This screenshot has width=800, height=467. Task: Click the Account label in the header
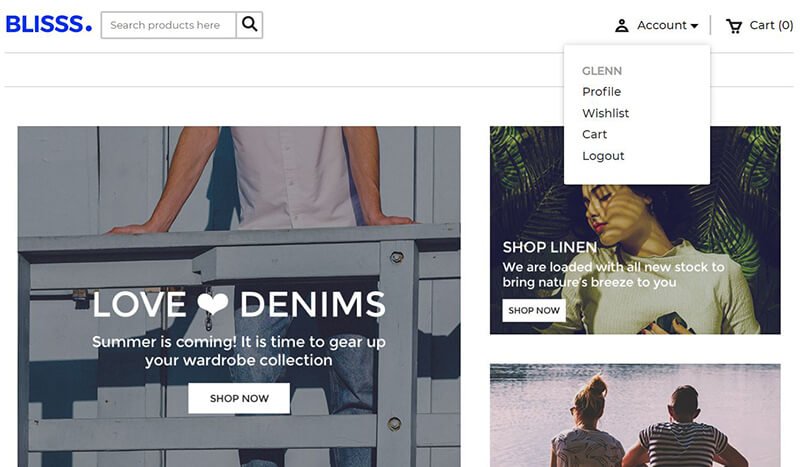coord(661,25)
